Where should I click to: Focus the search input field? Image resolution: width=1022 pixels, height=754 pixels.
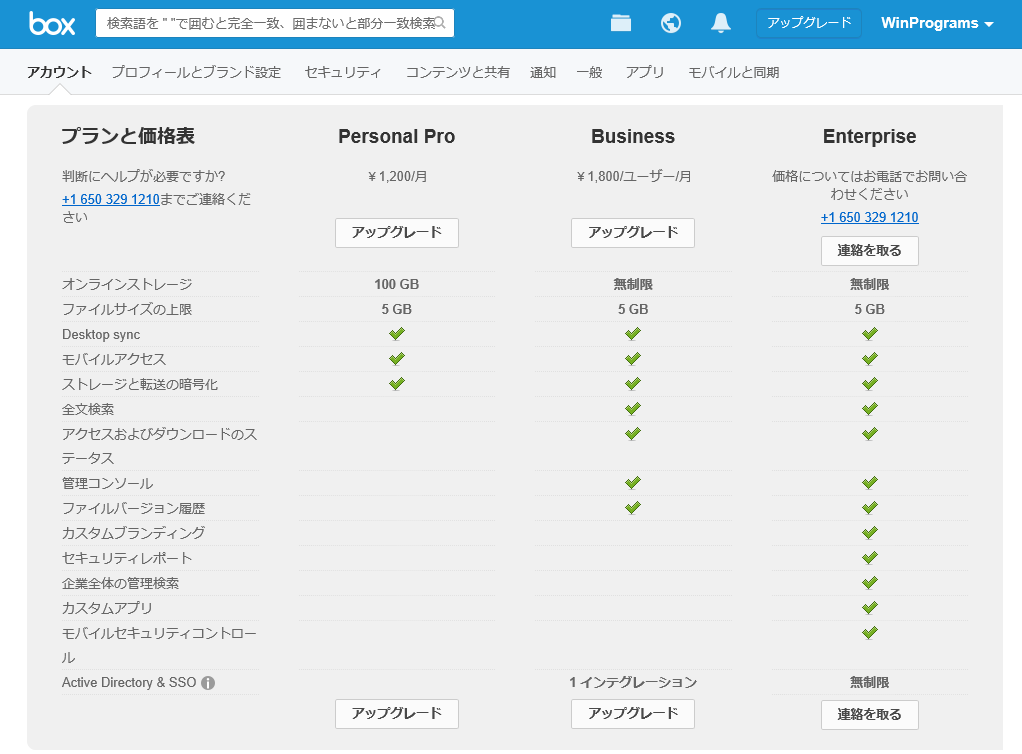coord(274,23)
